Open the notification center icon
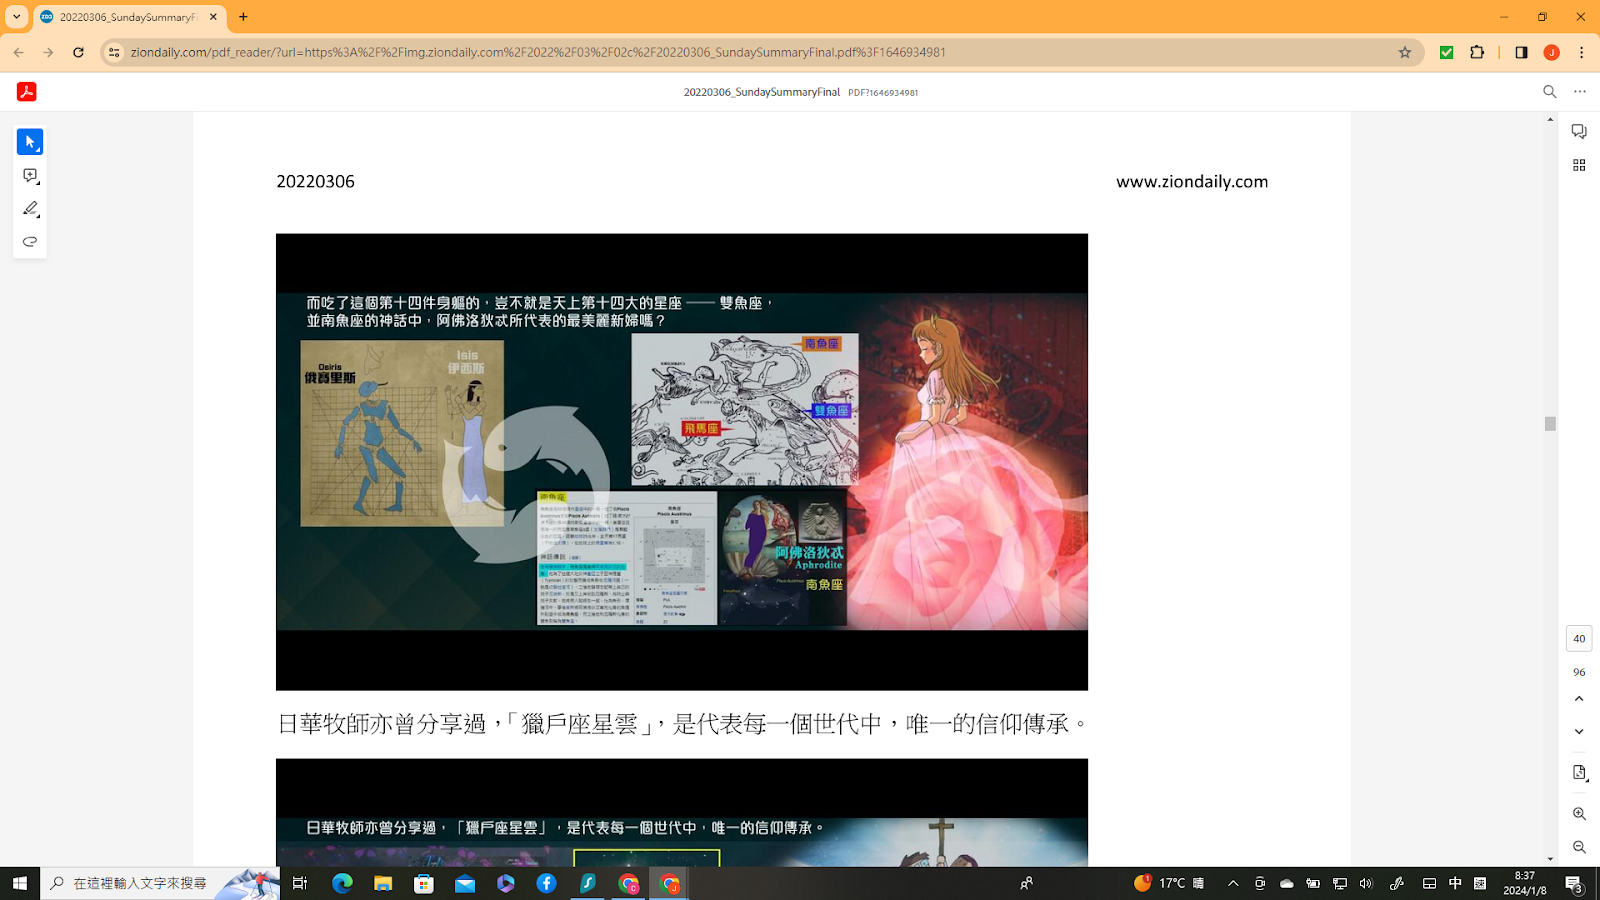Viewport: 1600px width, 900px height. 1574,884
